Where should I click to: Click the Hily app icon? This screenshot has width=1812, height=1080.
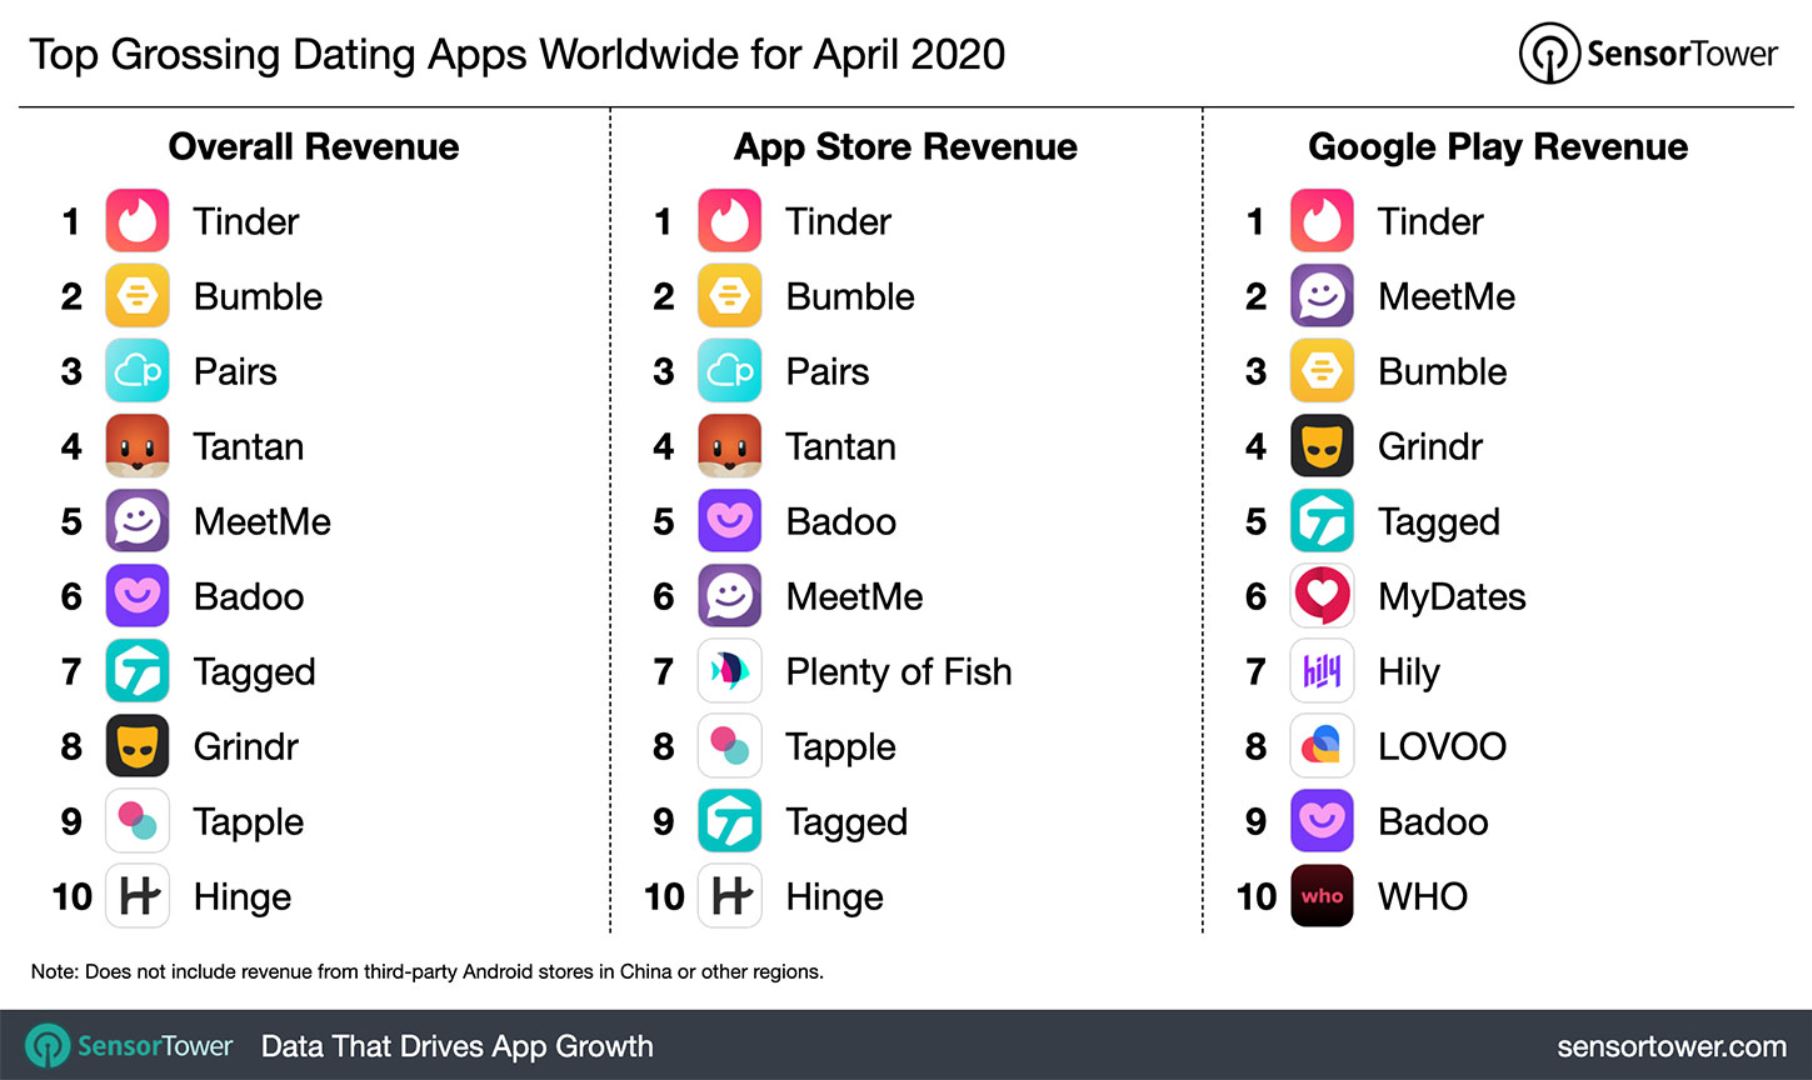coord(1322,671)
